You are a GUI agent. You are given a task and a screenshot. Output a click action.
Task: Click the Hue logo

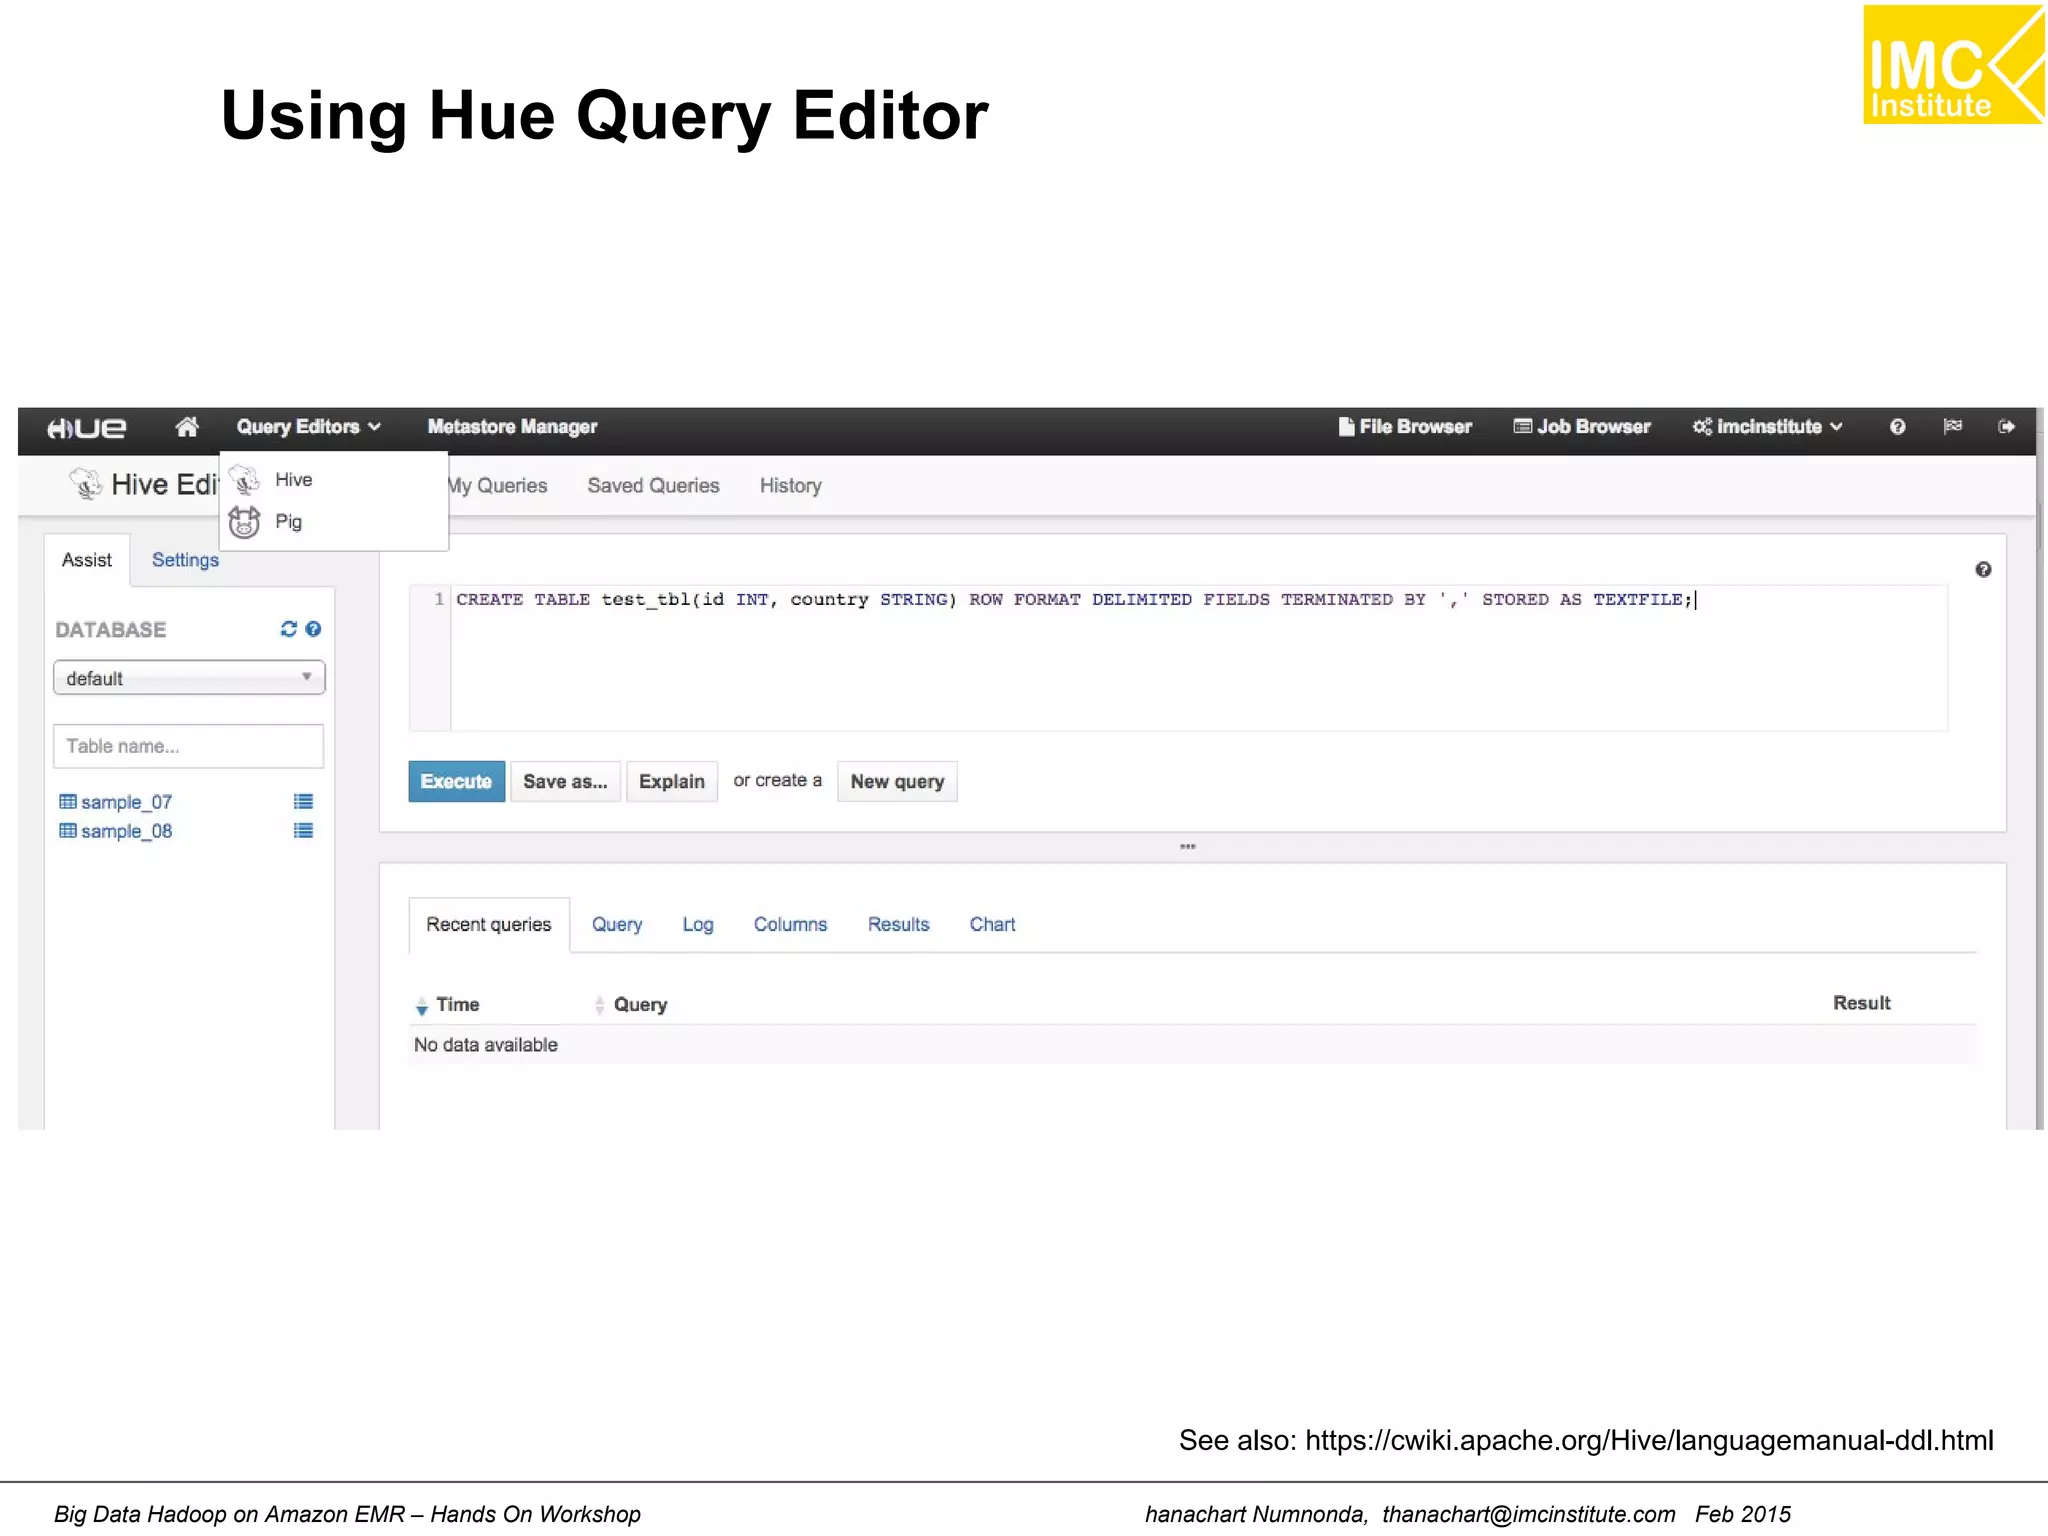point(87,428)
